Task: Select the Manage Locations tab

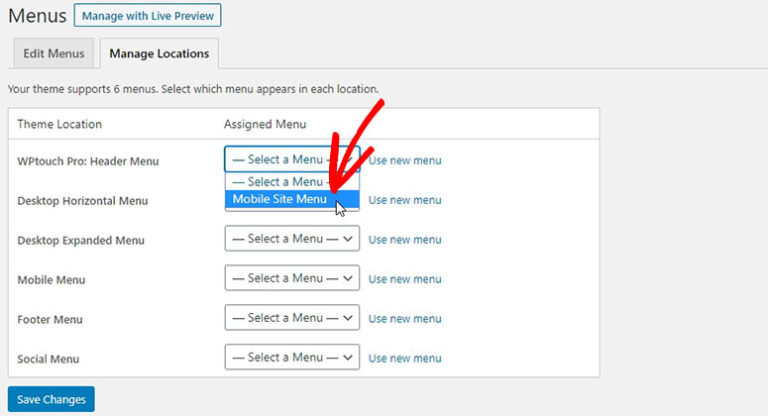Action: coord(159,53)
